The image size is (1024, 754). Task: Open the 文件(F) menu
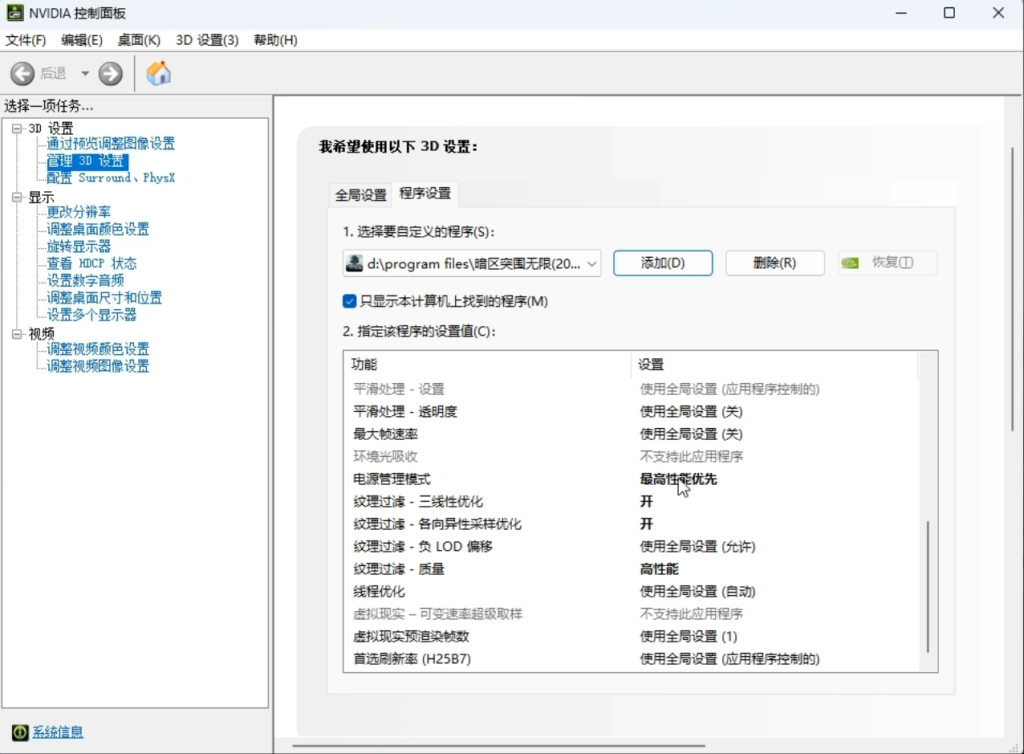[25, 40]
